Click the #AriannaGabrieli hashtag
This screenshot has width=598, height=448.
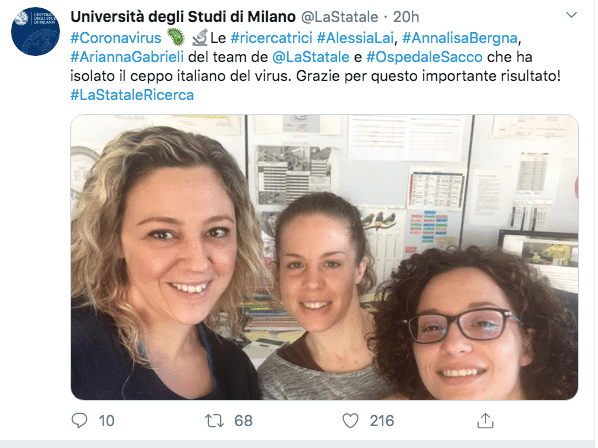pyautogui.click(x=127, y=57)
